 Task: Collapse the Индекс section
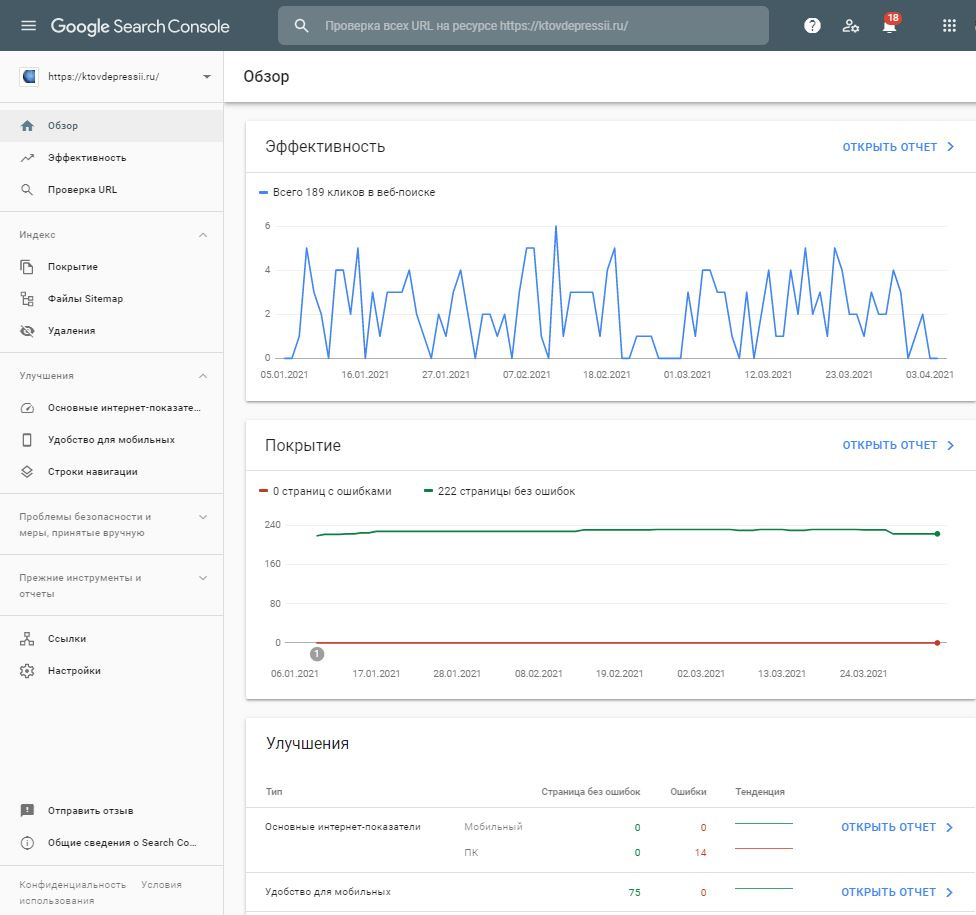click(203, 235)
